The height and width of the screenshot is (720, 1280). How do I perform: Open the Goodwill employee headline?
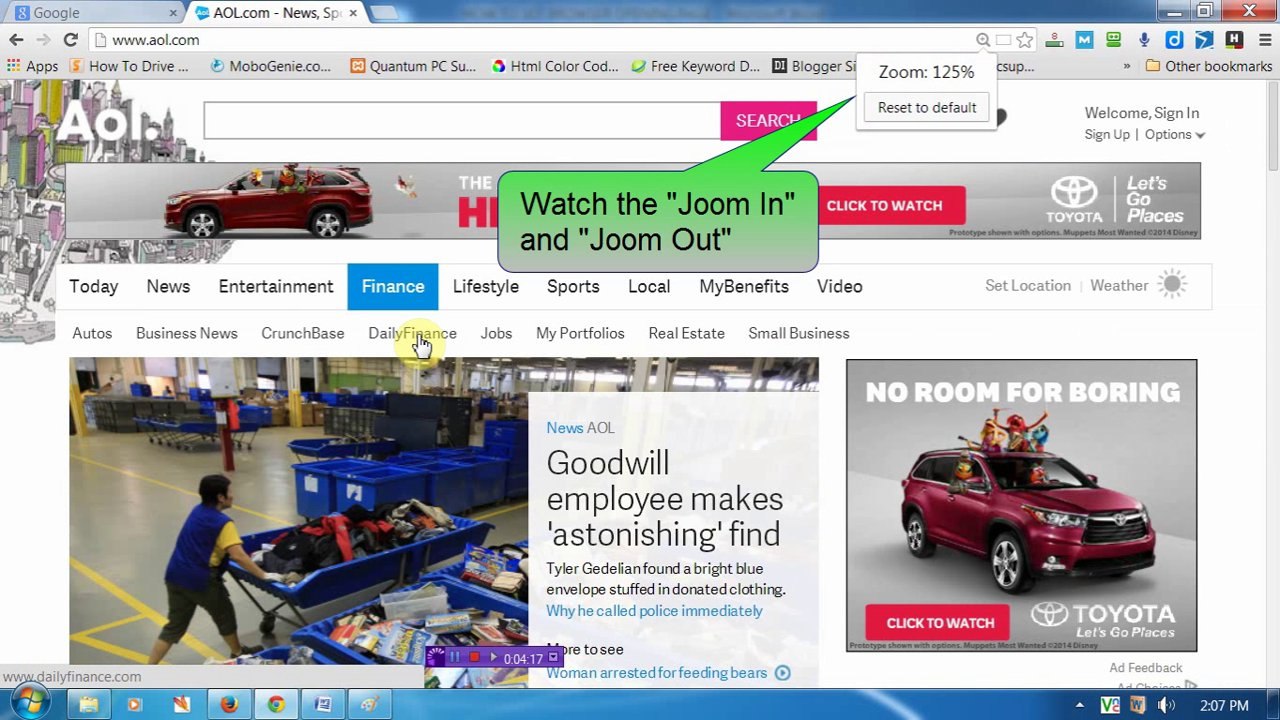click(x=664, y=498)
